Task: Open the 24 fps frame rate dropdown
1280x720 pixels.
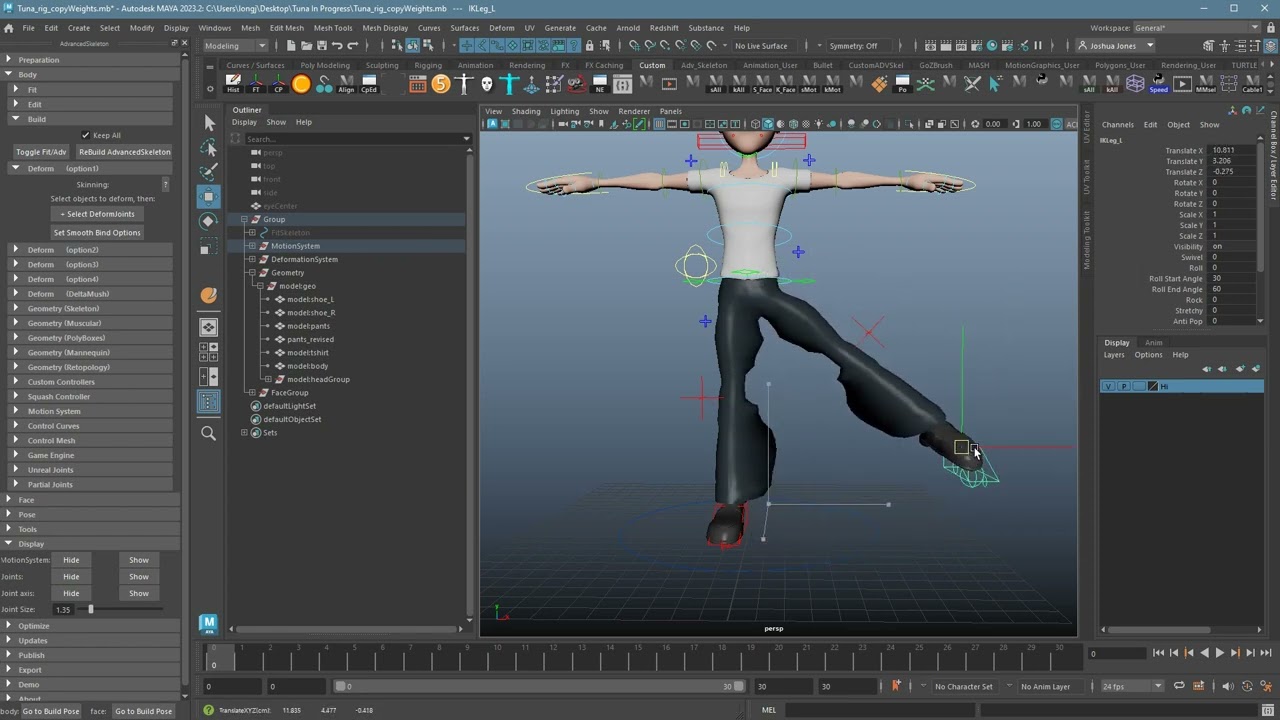Action: click(1132, 686)
